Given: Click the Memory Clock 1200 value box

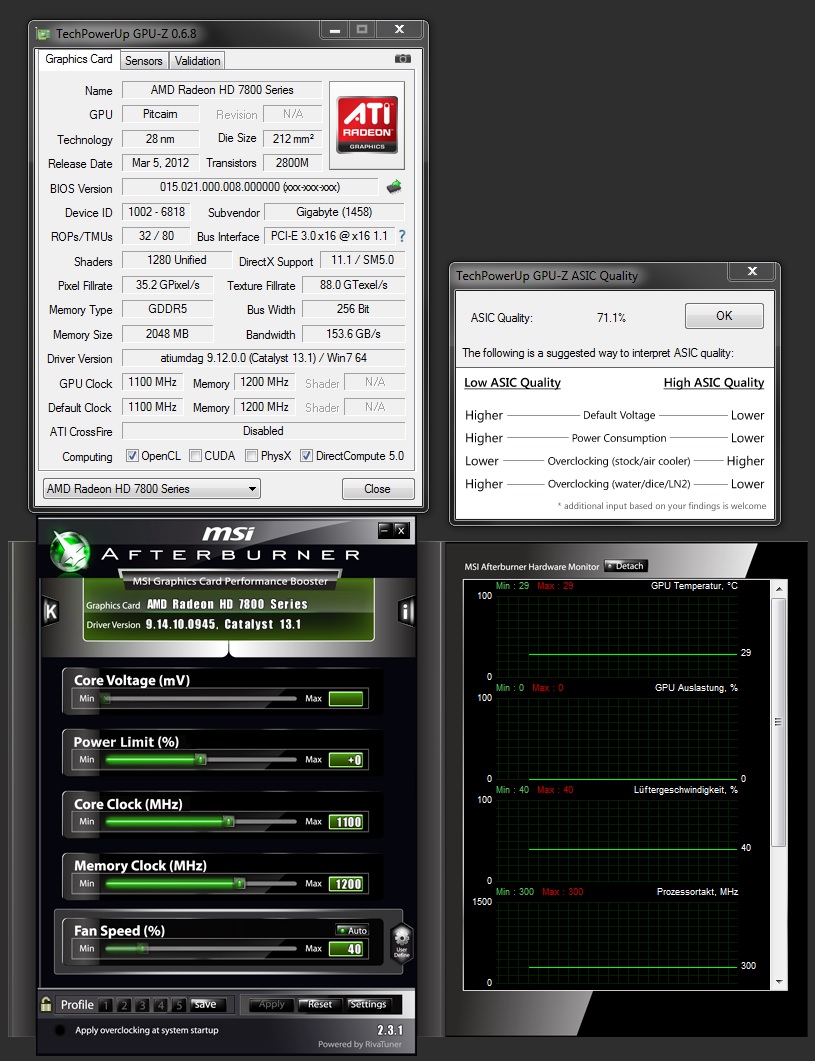Looking at the screenshot, I should click(x=346, y=884).
